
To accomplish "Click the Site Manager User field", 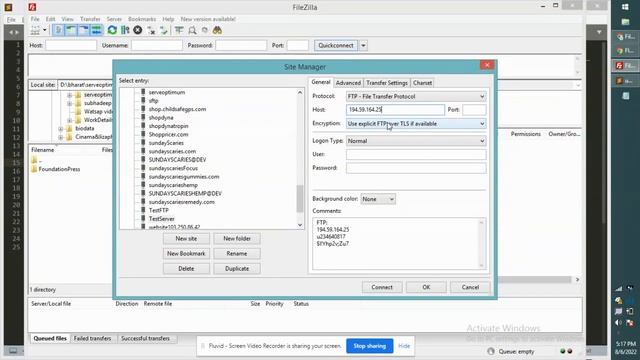I will [416, 154].
